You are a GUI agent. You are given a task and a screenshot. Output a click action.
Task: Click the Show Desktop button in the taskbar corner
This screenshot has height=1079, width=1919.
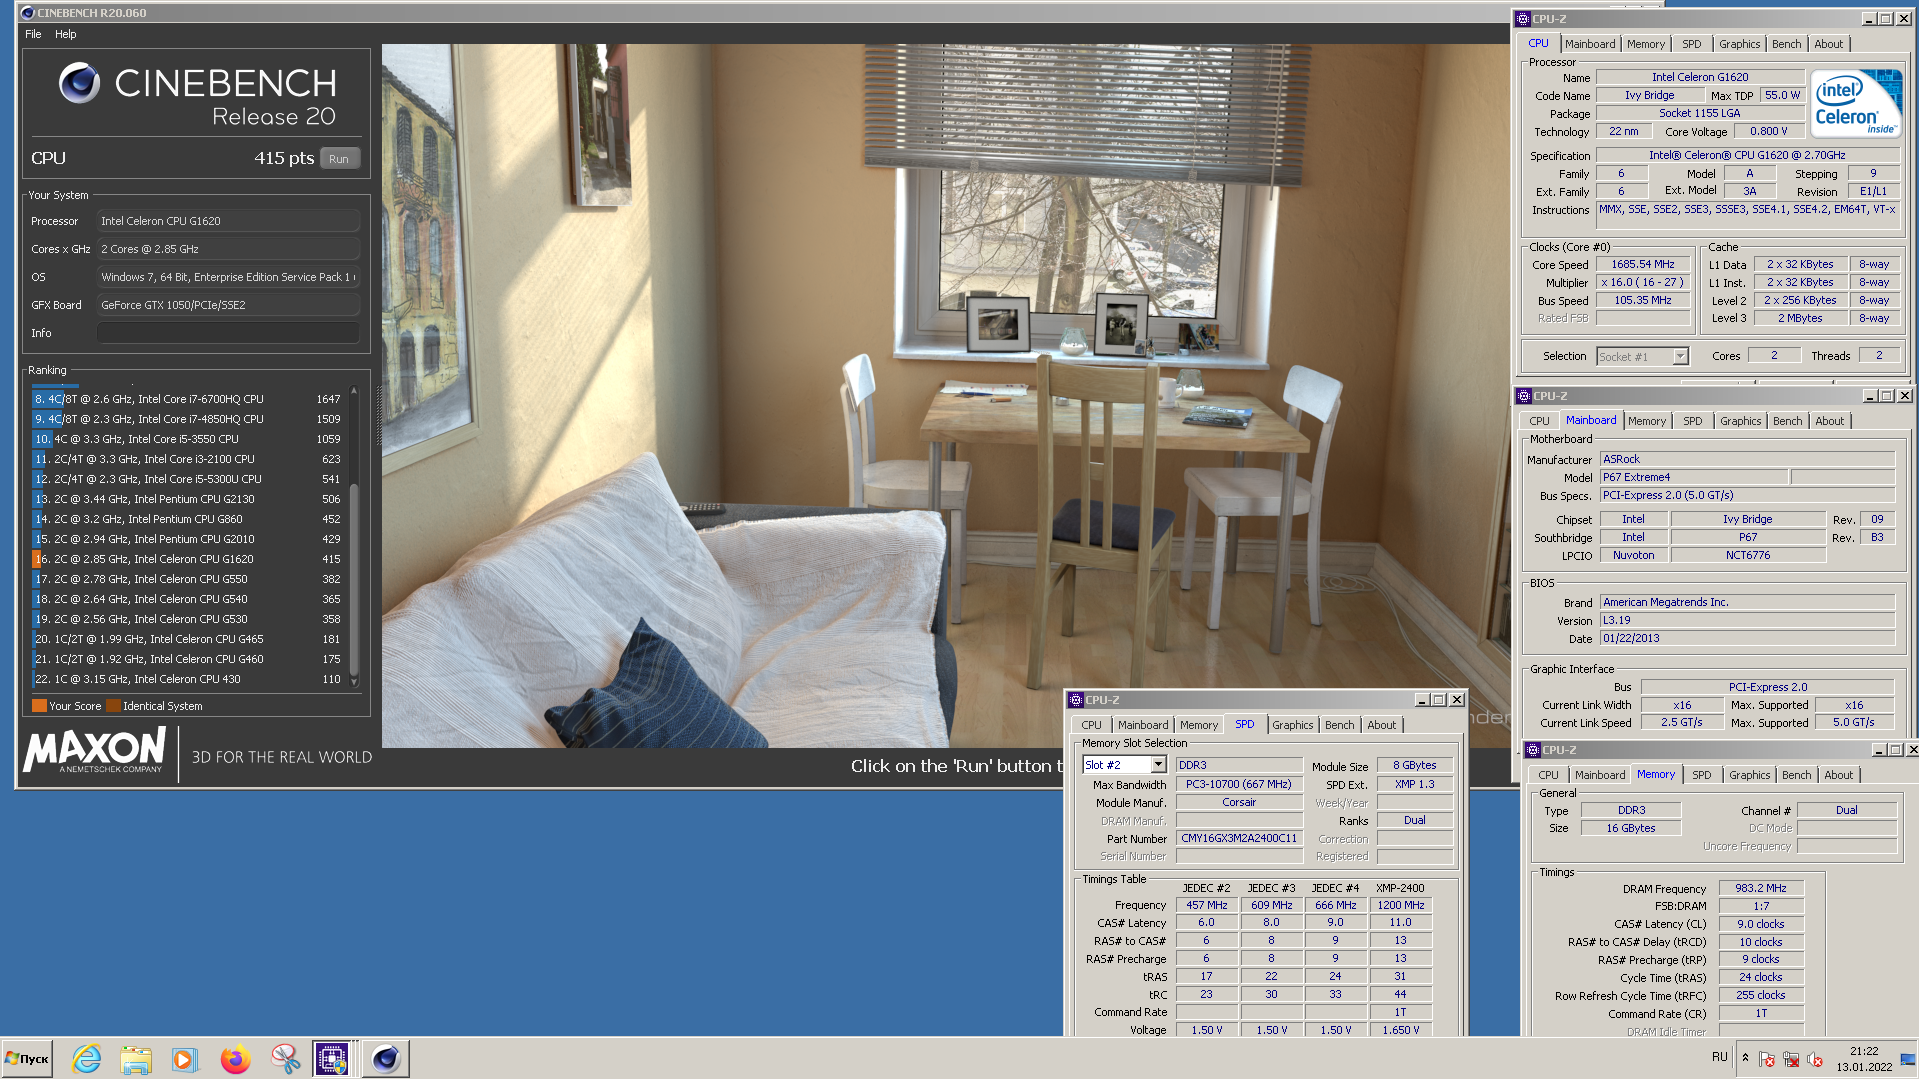tap(1908, 1058)
